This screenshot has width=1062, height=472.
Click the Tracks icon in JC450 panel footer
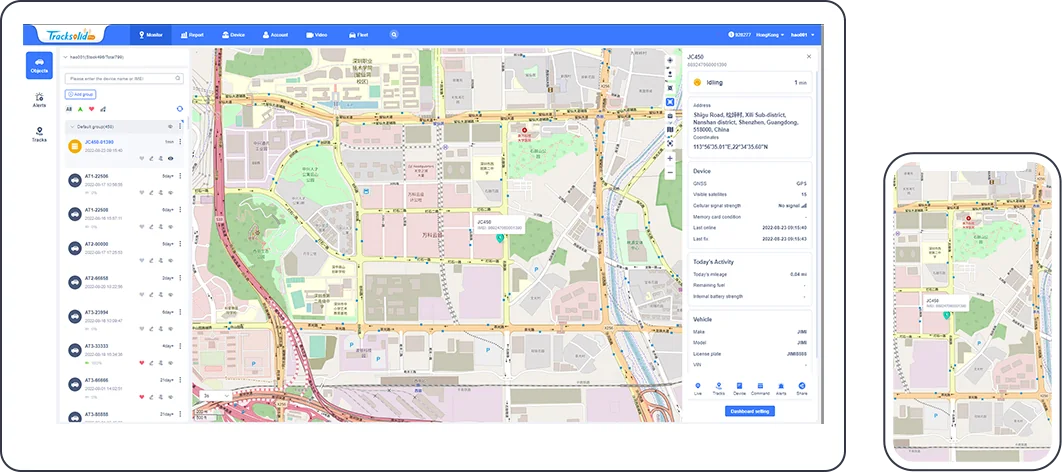click(x=719, y=387)
